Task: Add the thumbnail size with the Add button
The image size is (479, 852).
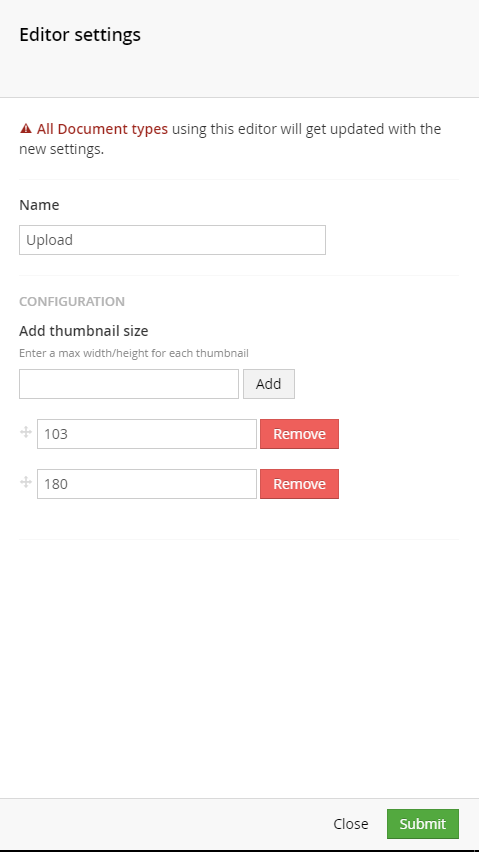Action: pos(269,384)
